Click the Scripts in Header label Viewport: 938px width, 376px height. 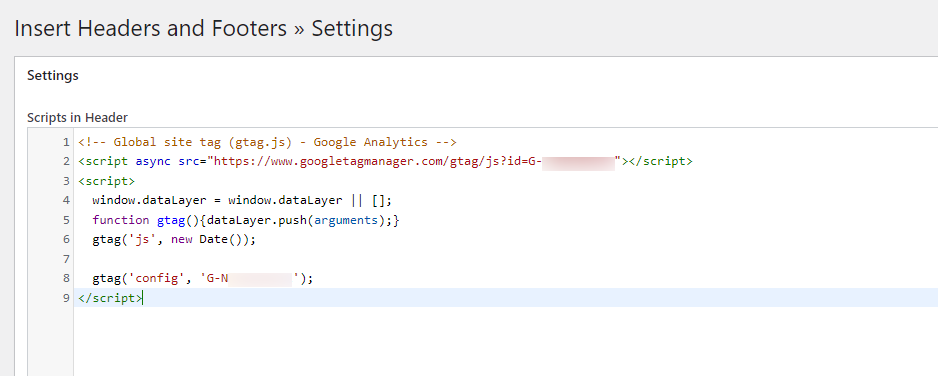[x=77, y=118]
